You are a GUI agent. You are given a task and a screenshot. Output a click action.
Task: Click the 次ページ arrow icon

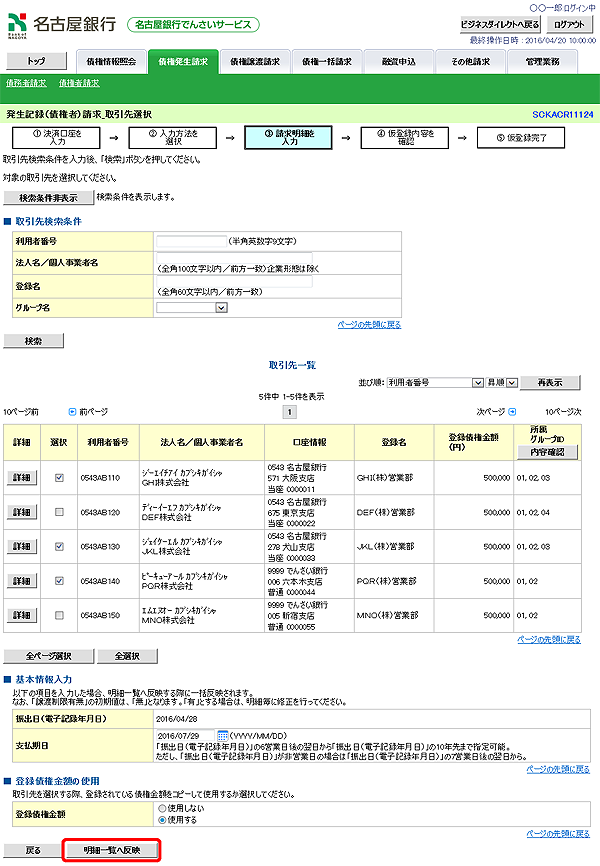tap(512, 411)
